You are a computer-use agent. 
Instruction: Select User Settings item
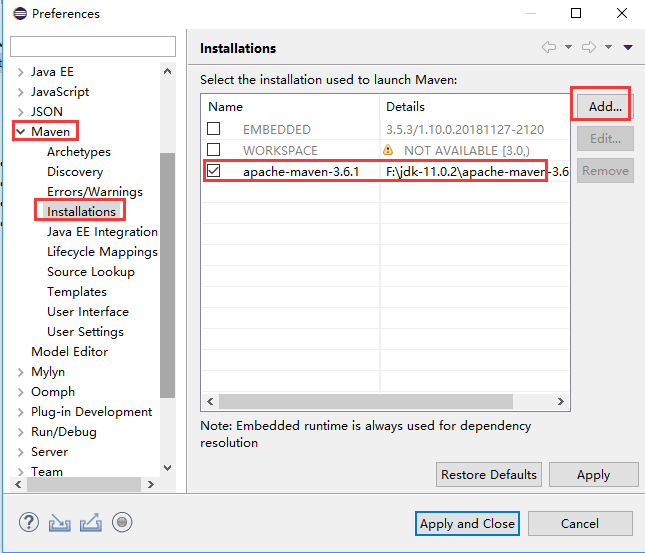pos(85,332)
